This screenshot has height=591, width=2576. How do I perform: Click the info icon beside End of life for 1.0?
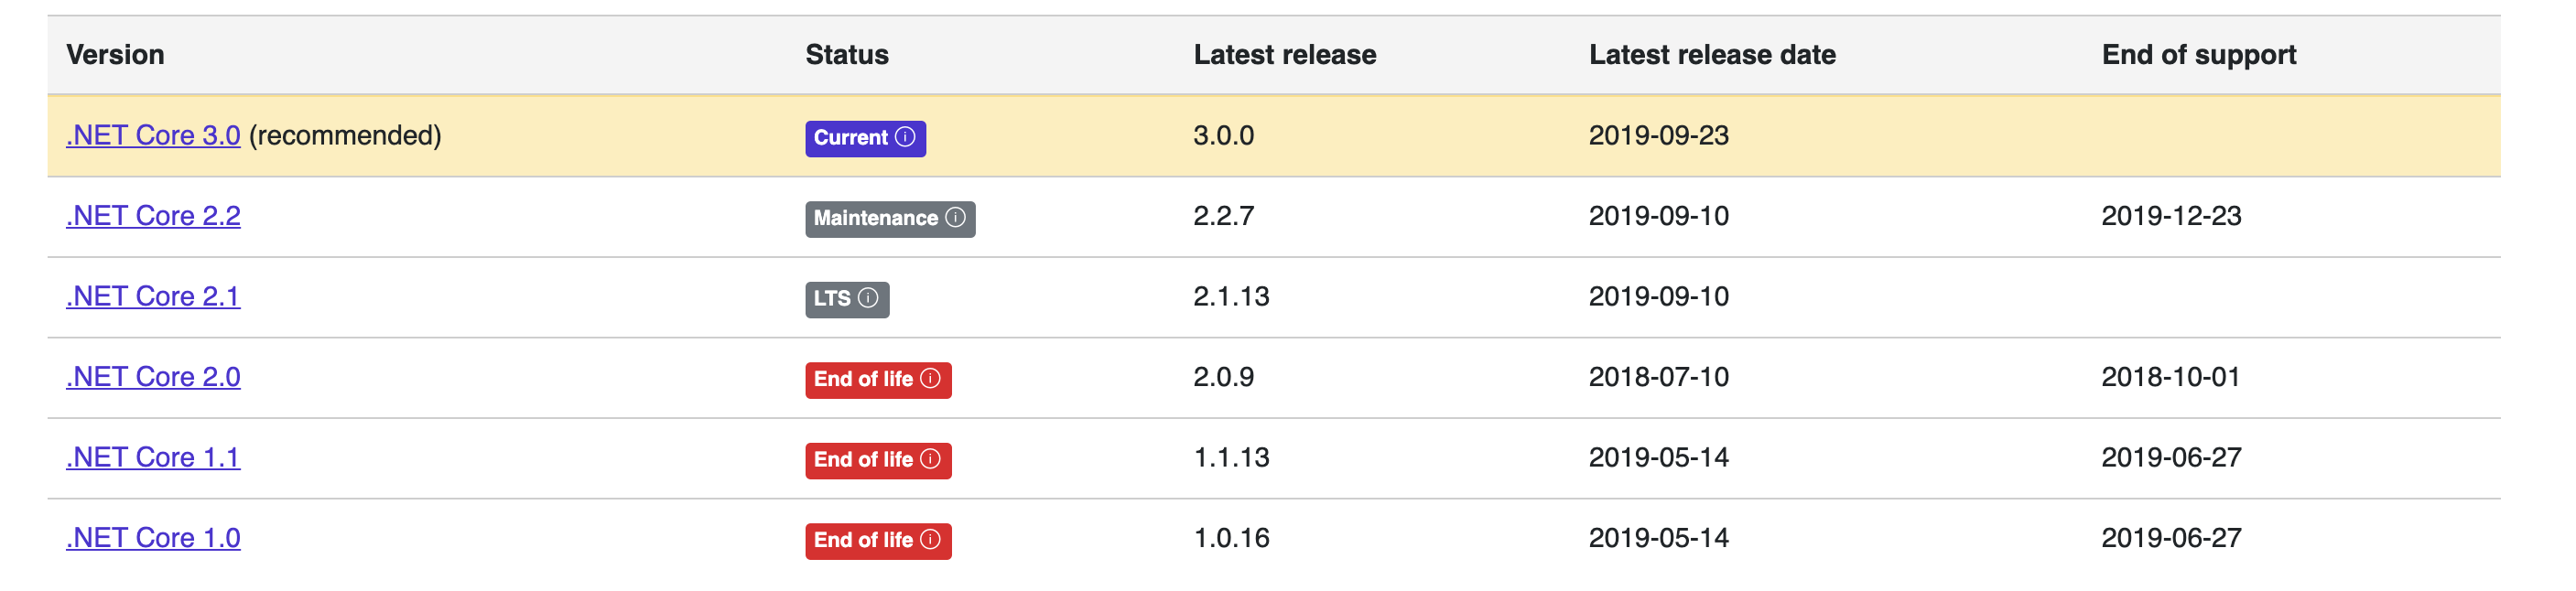[931, 540]
